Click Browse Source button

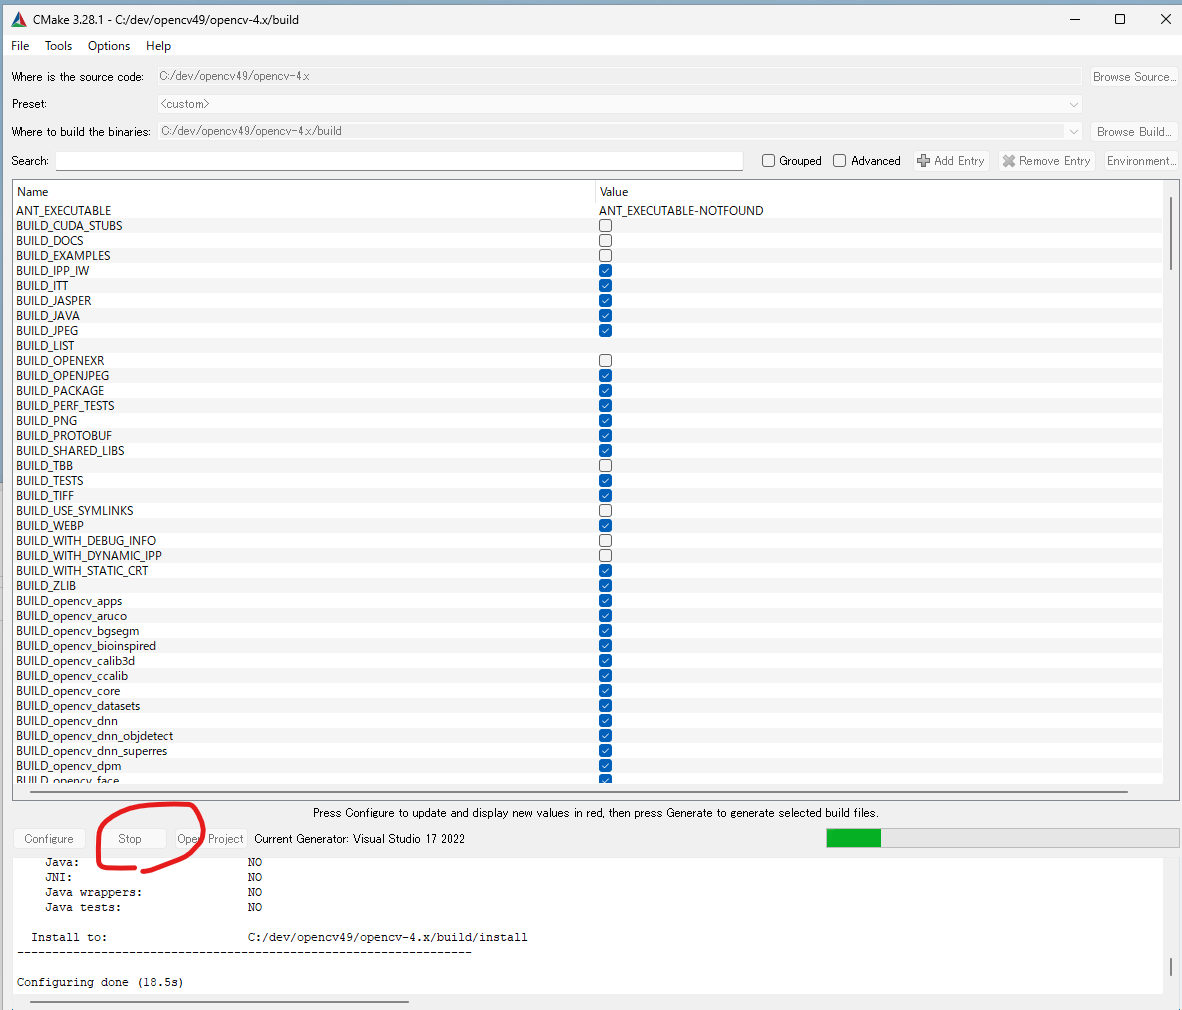click(1134, 77)
